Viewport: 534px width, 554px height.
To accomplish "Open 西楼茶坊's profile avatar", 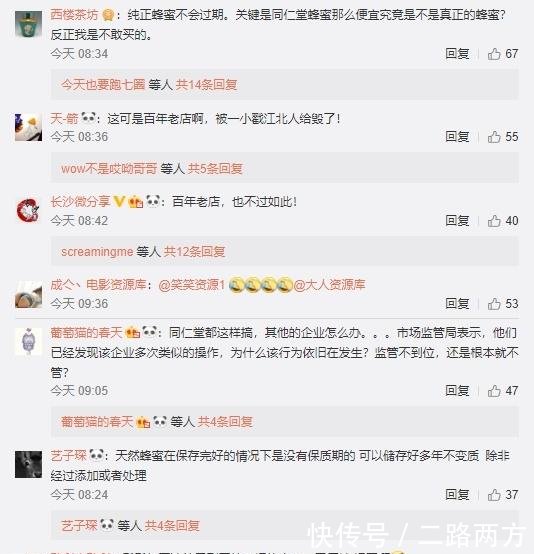I will 29,24.
